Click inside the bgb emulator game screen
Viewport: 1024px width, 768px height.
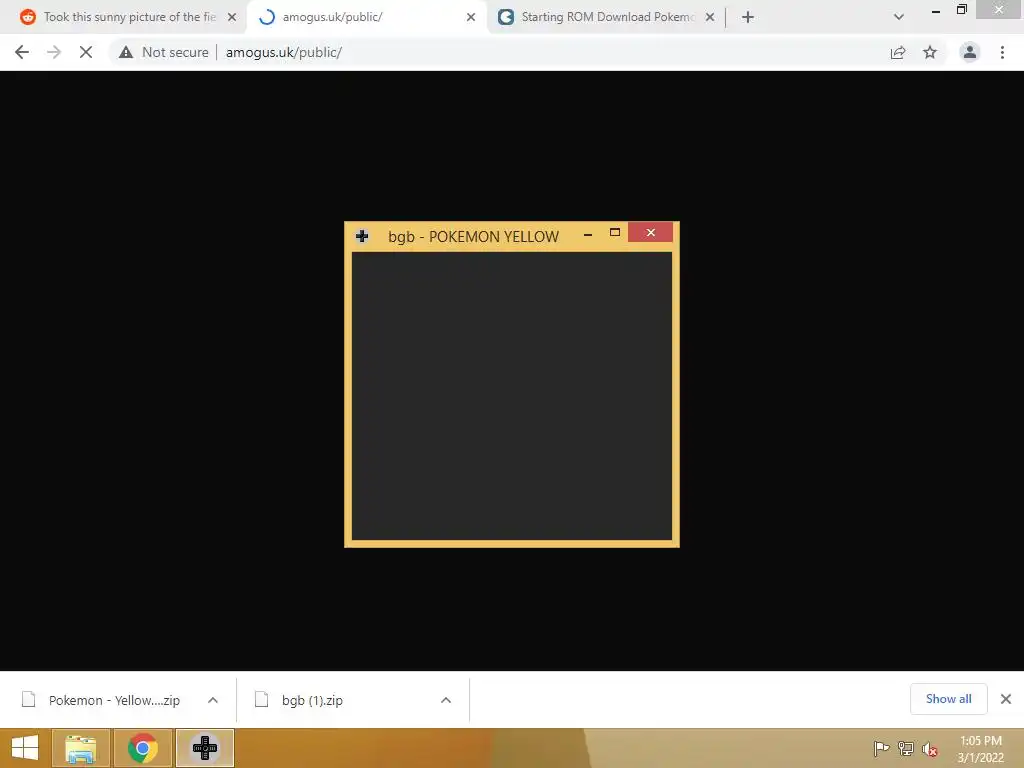pos(512,396)
